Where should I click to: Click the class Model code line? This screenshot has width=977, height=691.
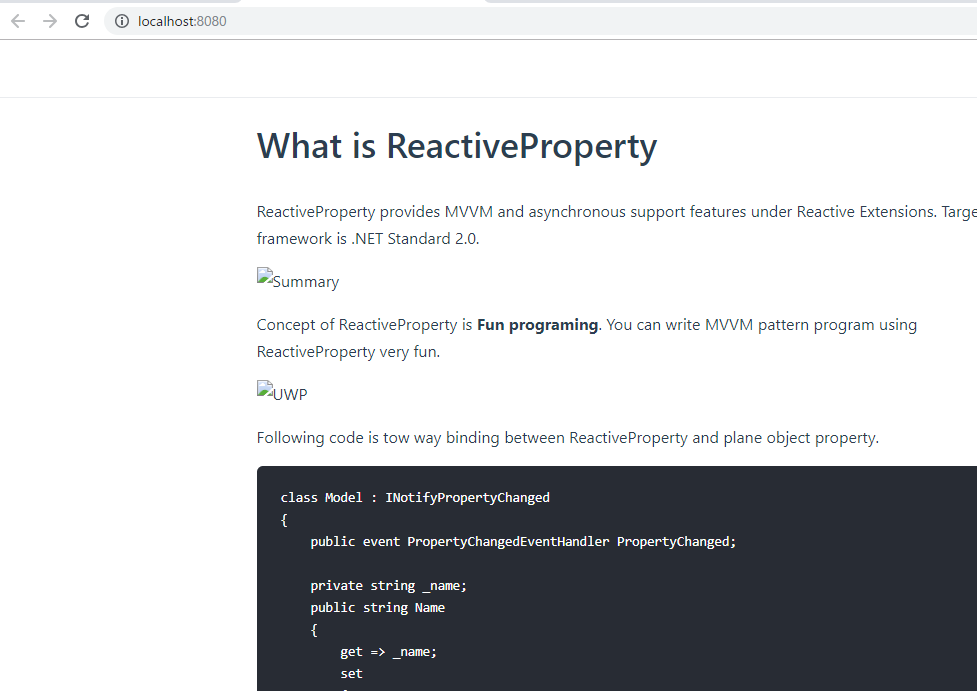point(415,498)
